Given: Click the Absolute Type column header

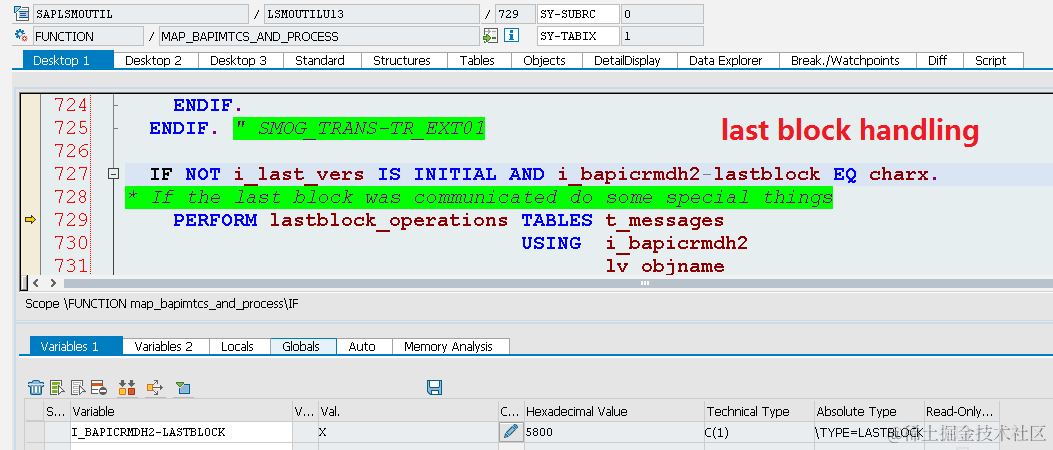Looking at the screenshot, I should click(x=868, y=411).
